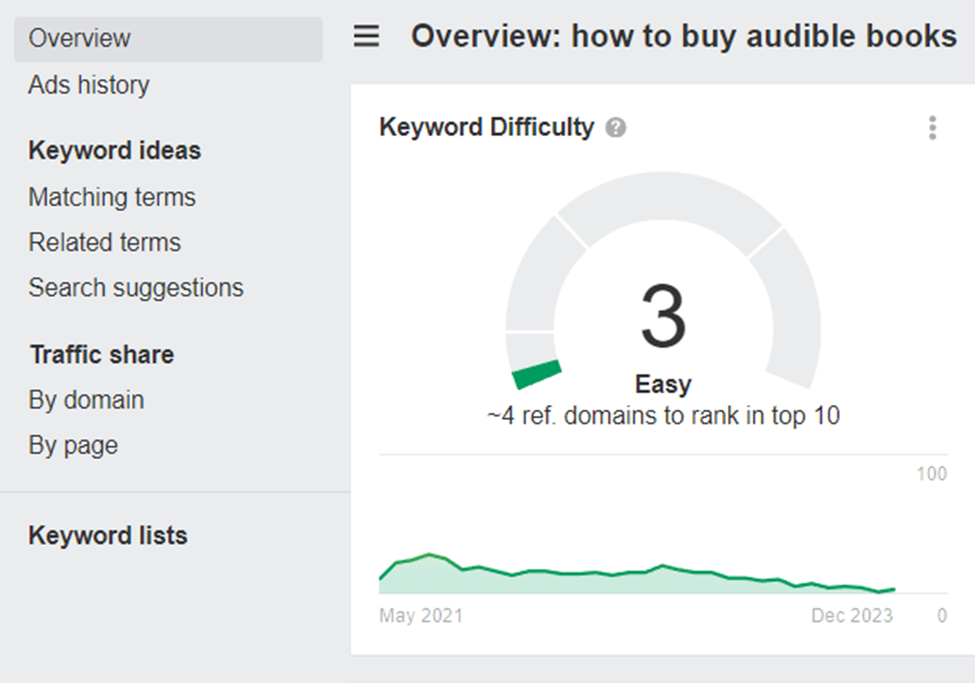Navigate to Search suggestions
975x683 pixels.
pos(136,288)
